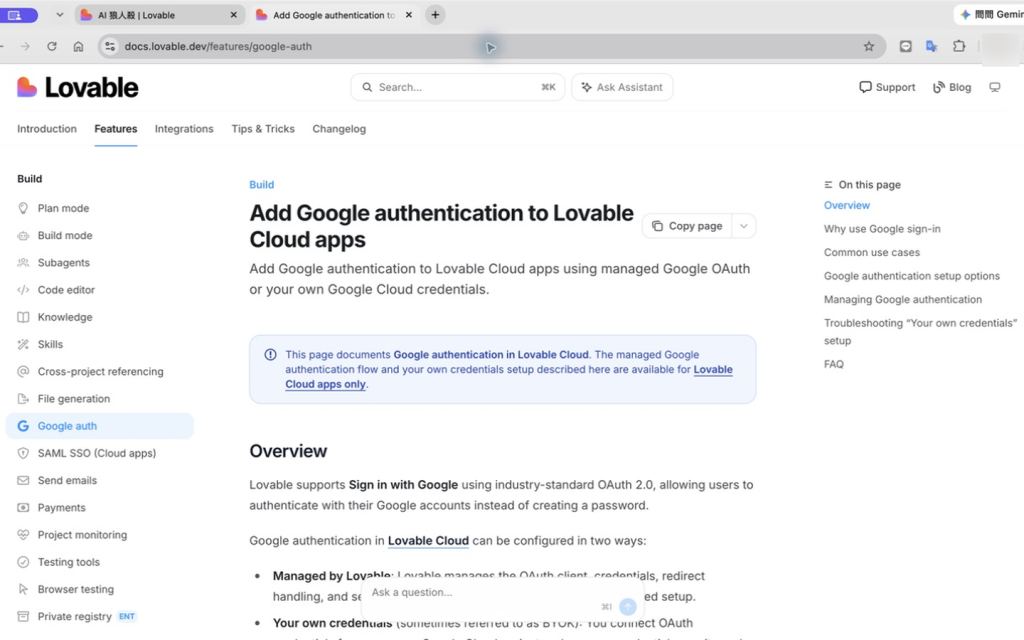Open Testing tools in sidebar

coord(99,562)
